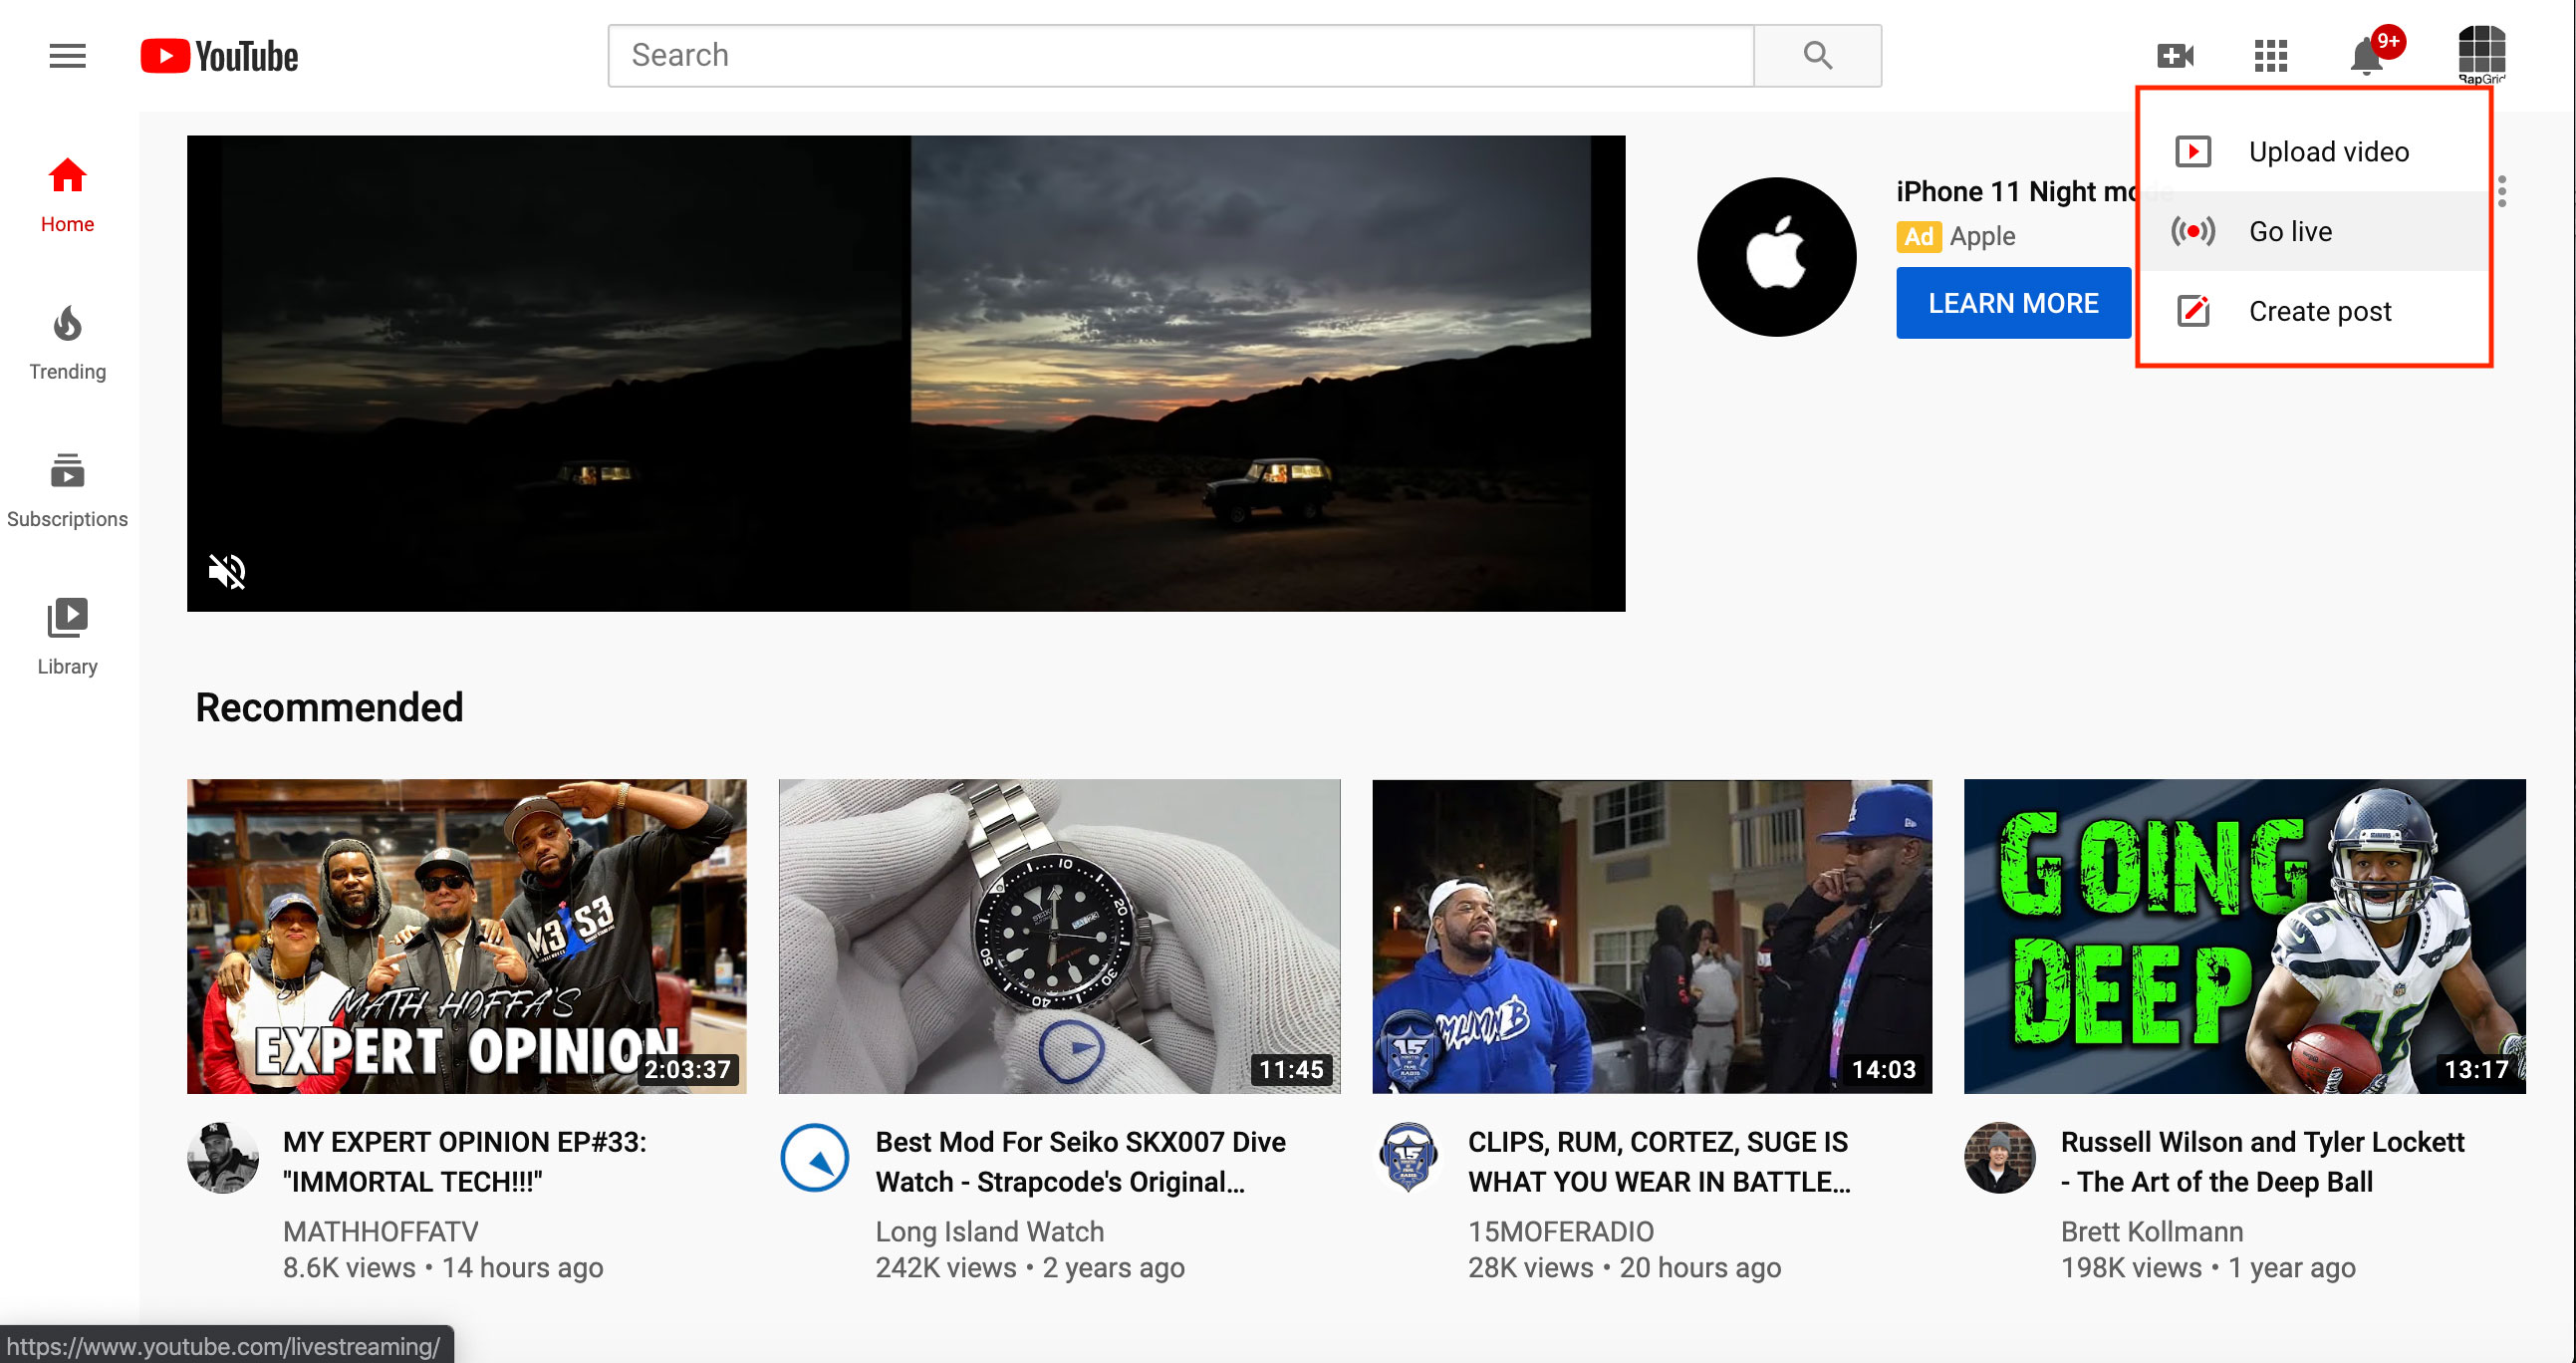Viewport: 2576px width, 1363px height.
Task: Click the YouTube logo
Action: [219, 56]
